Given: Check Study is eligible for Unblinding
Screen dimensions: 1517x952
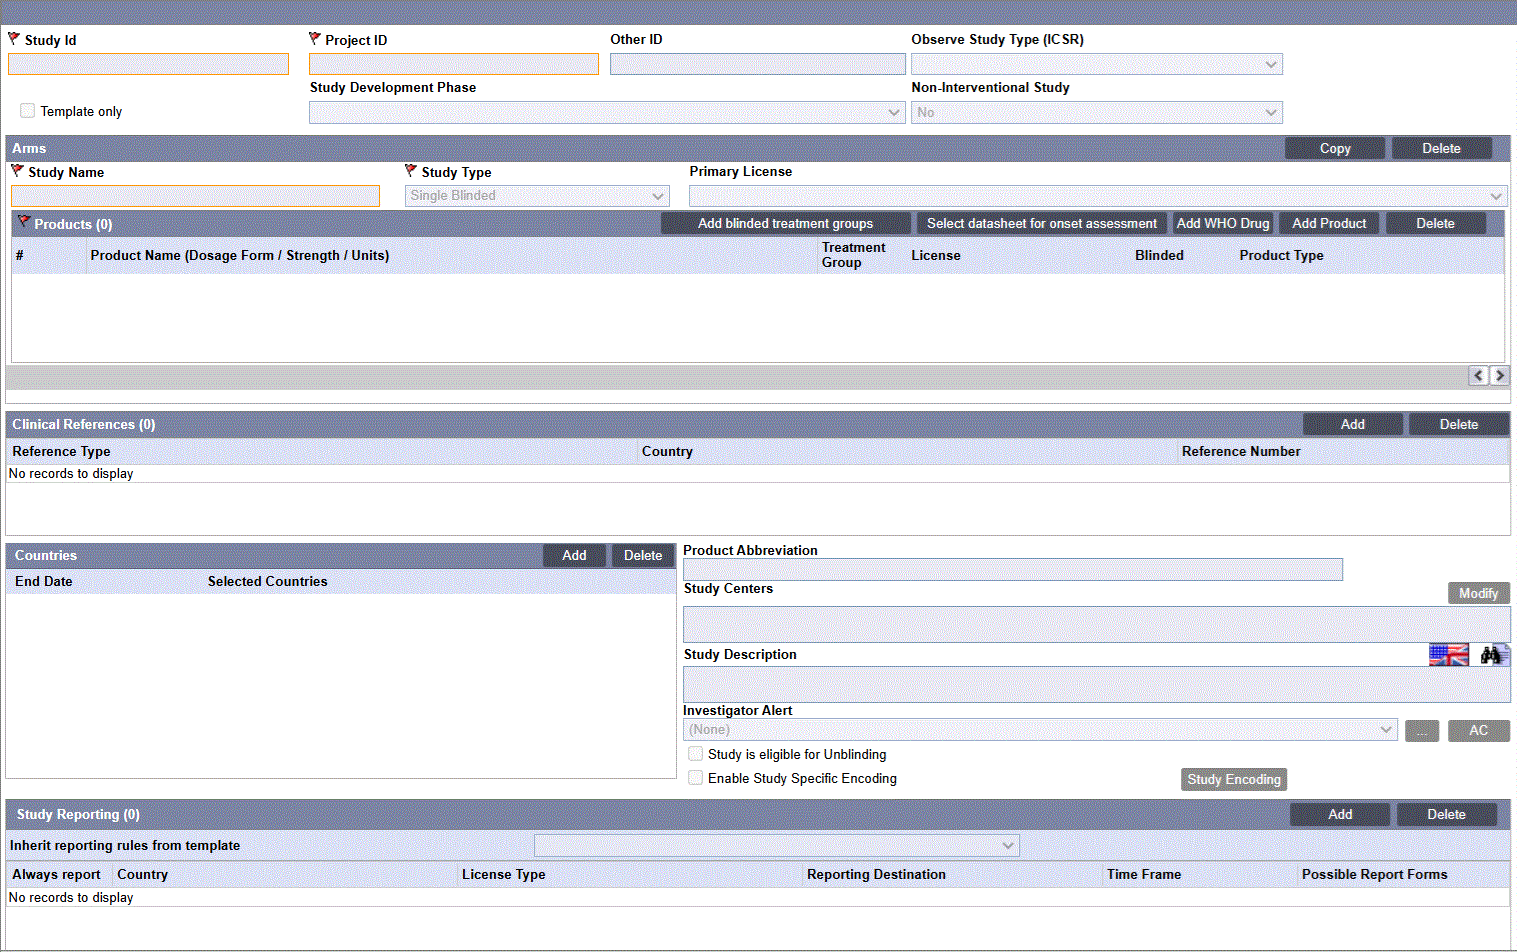Looking at the screenshot, I should click(x=695, y=753).
